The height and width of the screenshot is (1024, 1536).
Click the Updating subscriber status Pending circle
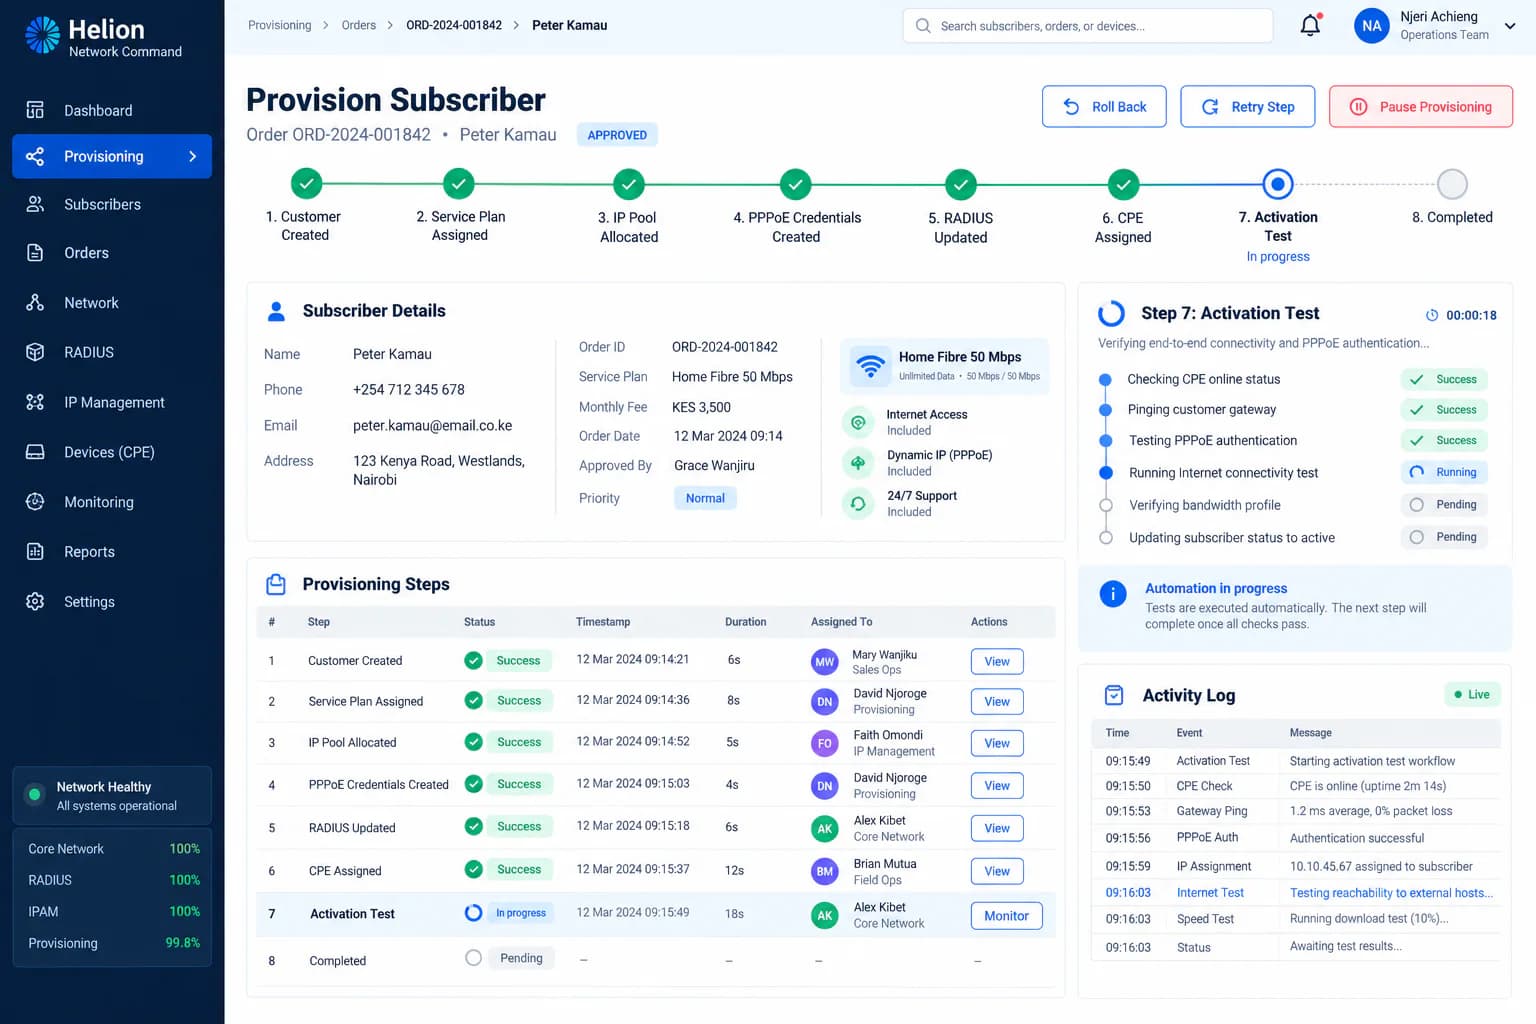tap(1417, 537)
